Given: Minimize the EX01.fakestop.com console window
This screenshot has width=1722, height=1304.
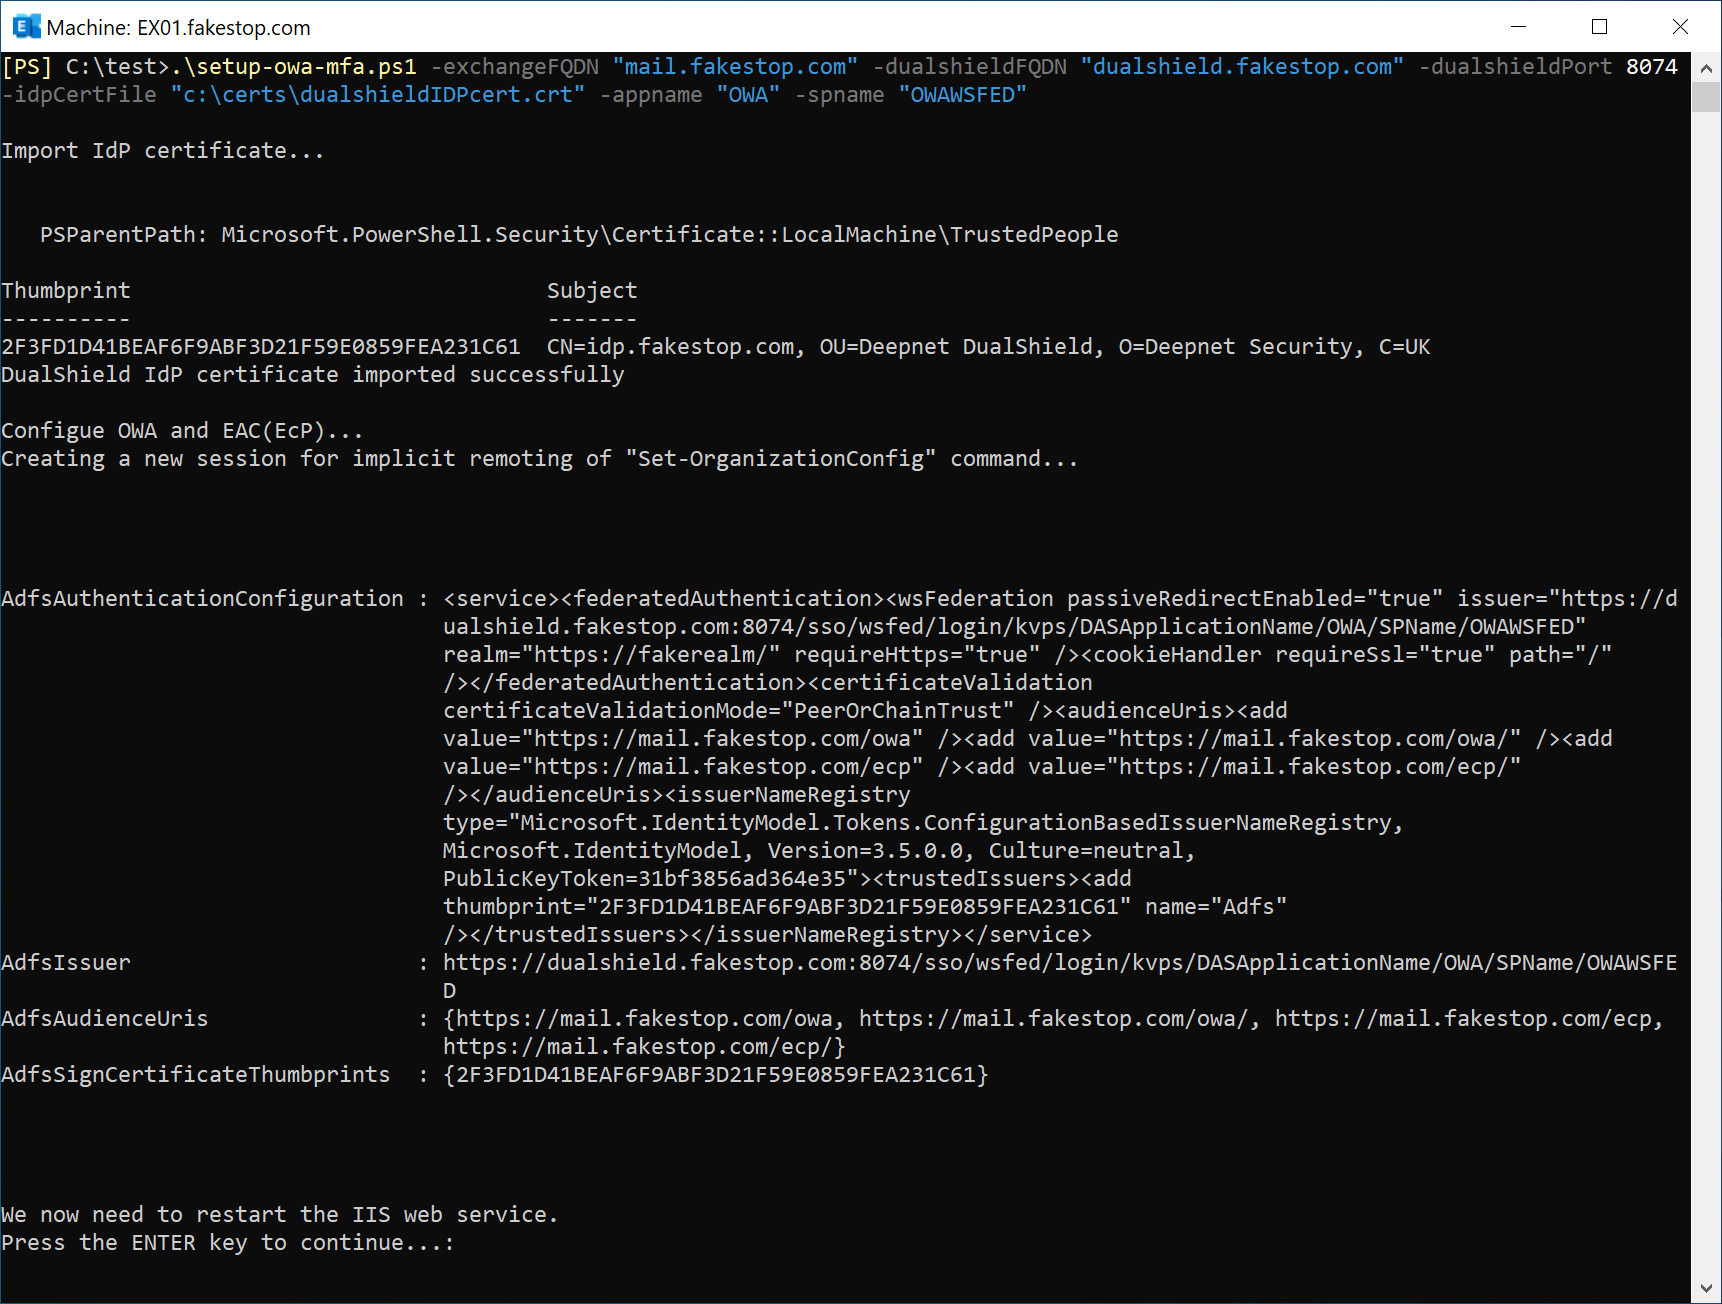Looking at the screenshot, I should click(1518, 27).
